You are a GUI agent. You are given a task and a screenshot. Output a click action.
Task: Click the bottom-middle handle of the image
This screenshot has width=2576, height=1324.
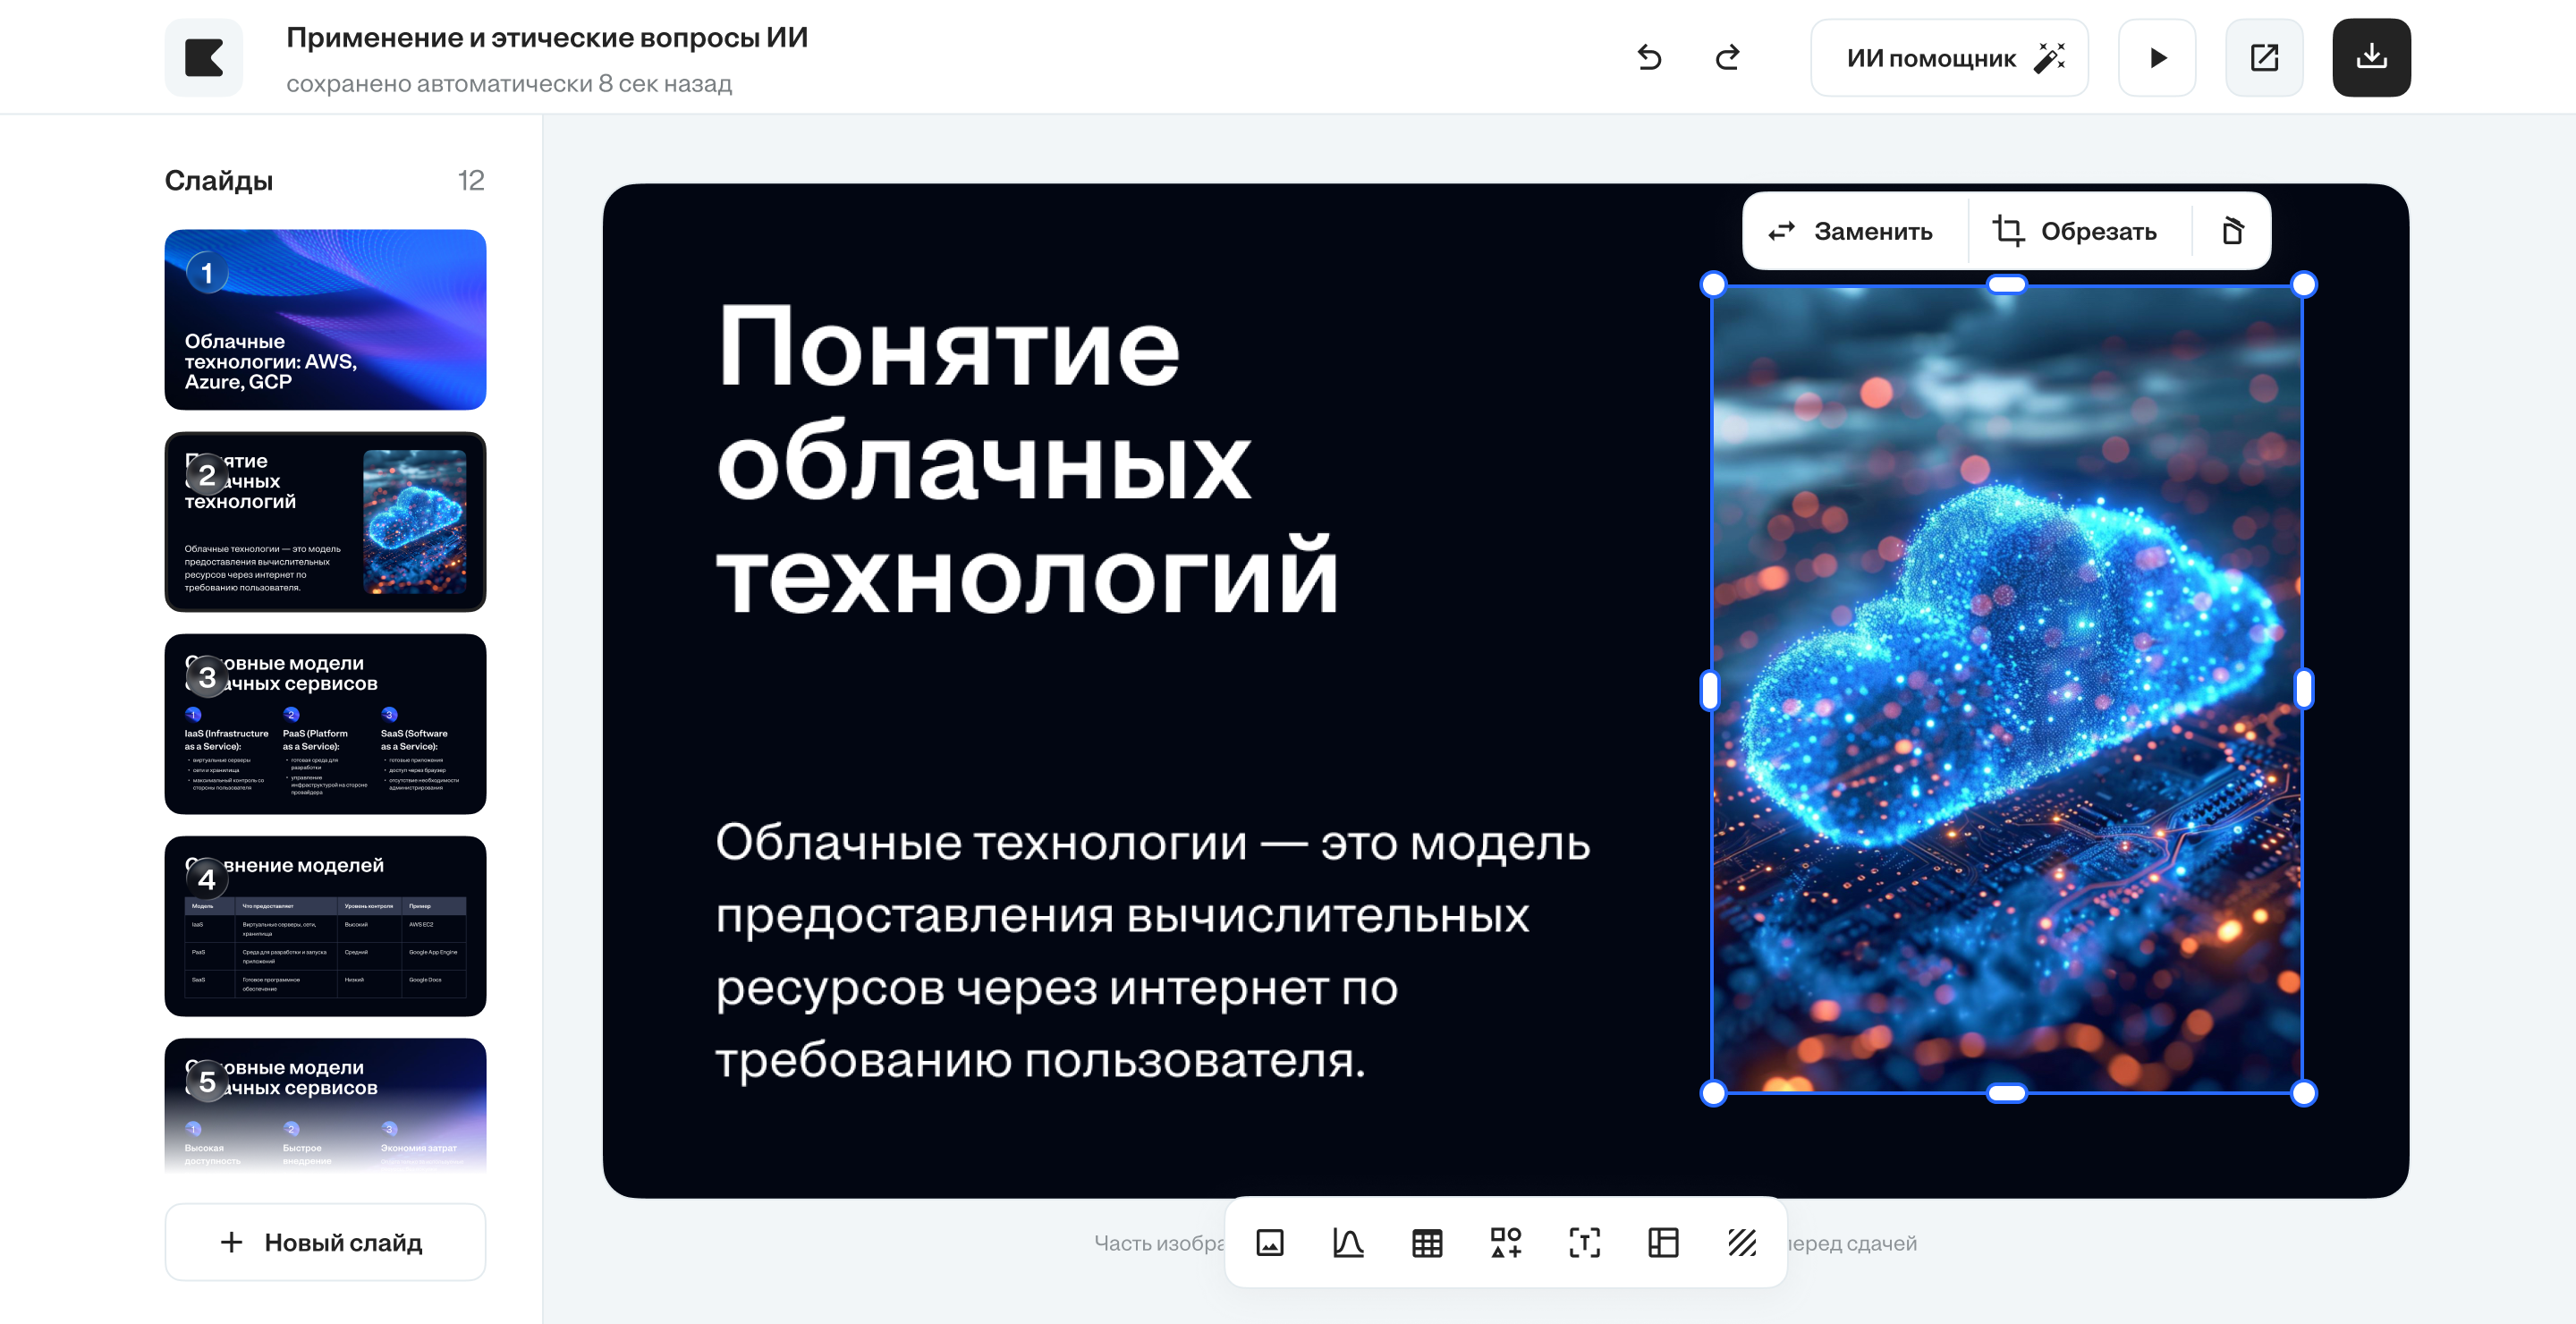pyautogui.click(x=2007, y=1093)
